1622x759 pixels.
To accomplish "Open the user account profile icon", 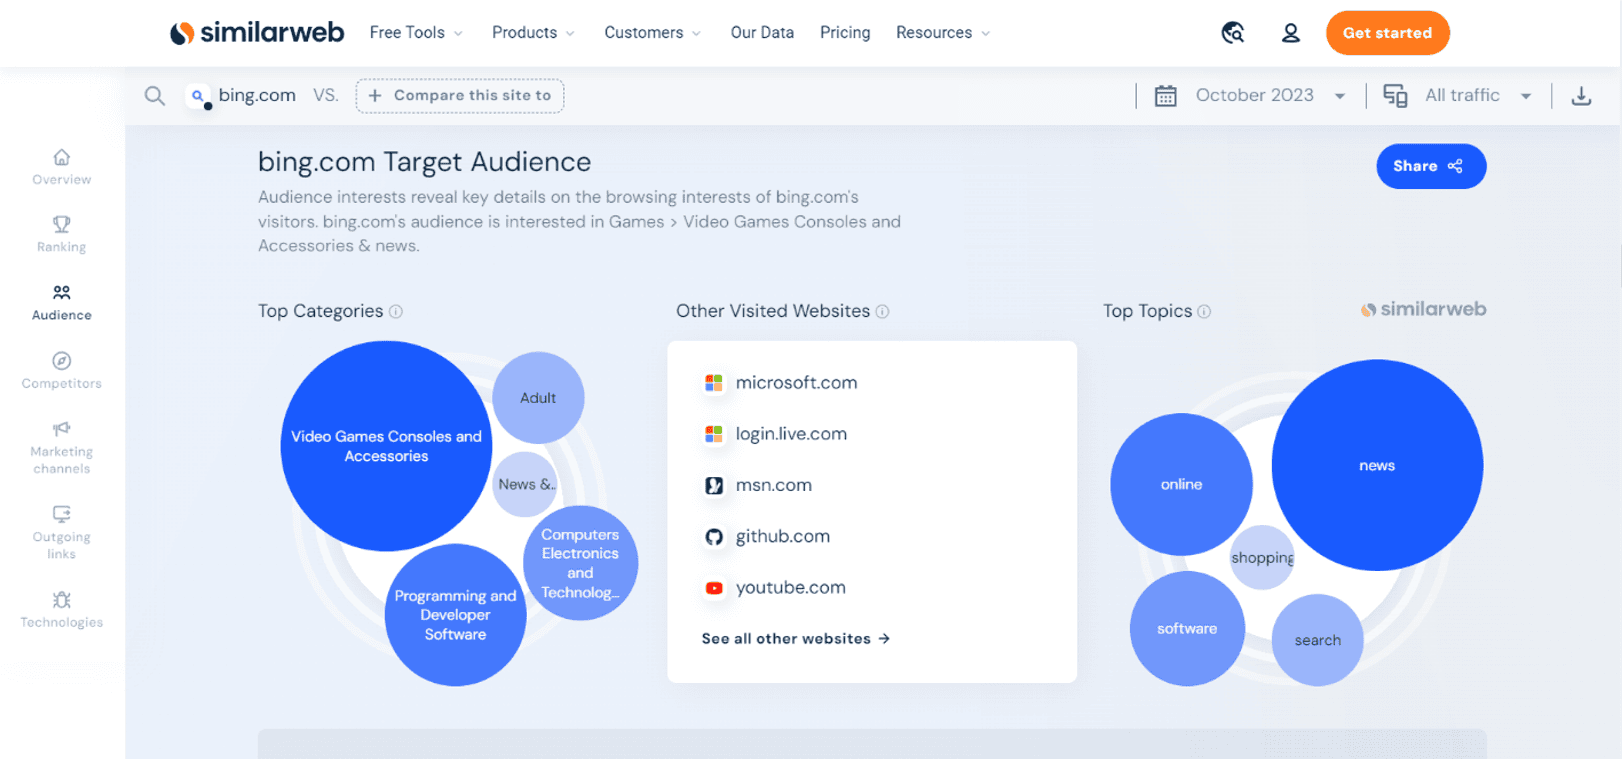I will tap(1291, 33).
